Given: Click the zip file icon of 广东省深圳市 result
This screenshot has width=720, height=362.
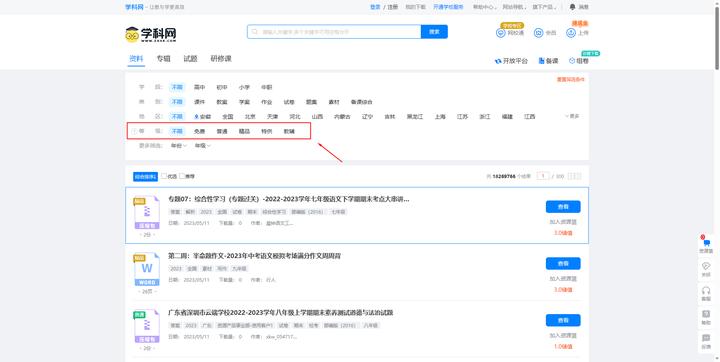Looking at the screenshot, I should (146, 327).
